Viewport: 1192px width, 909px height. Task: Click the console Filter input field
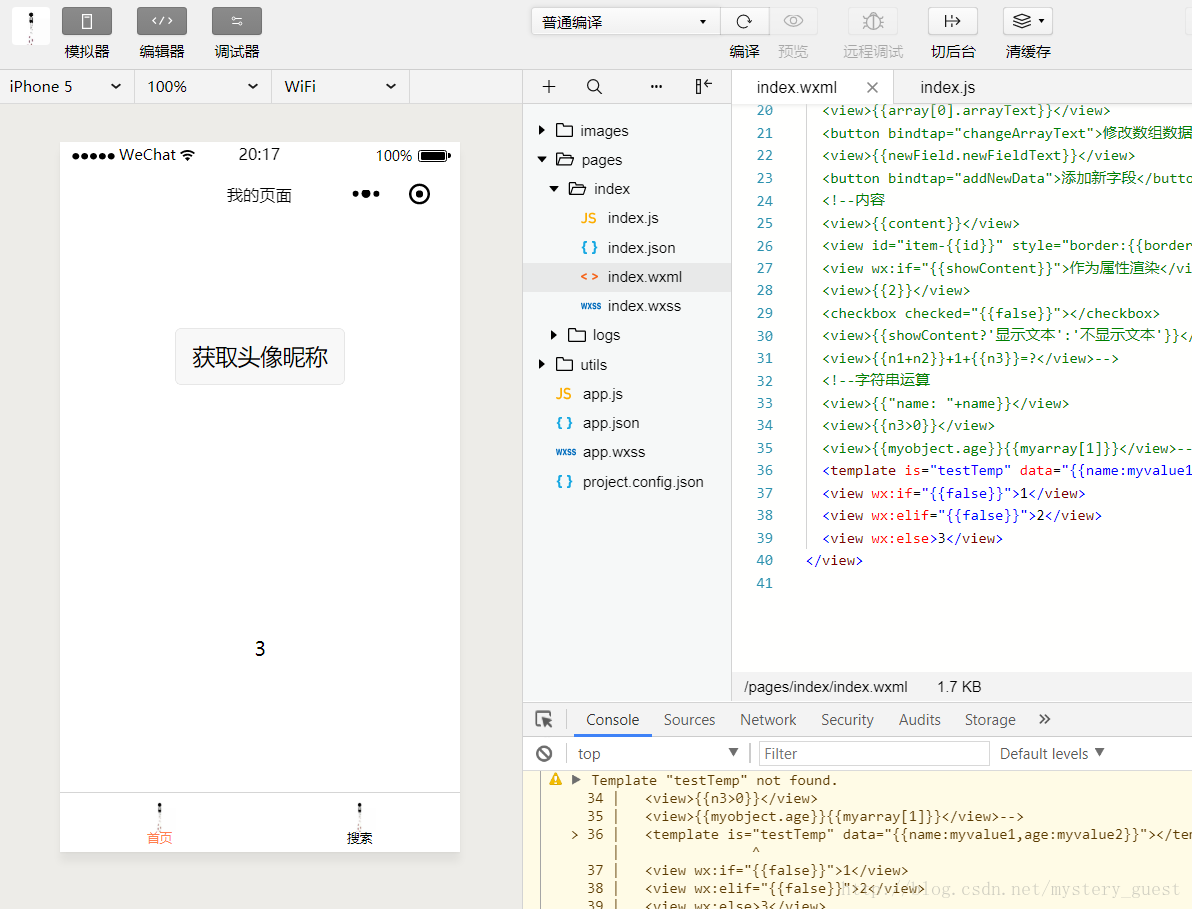874,753
